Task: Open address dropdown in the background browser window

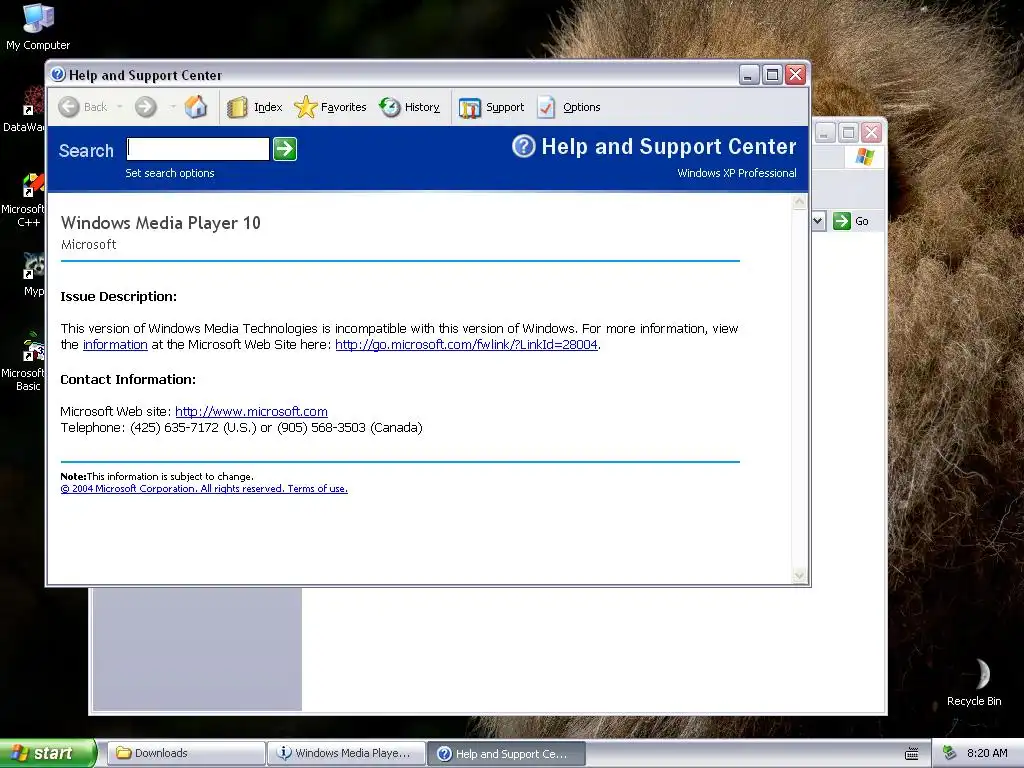Action: pos(818,221)
